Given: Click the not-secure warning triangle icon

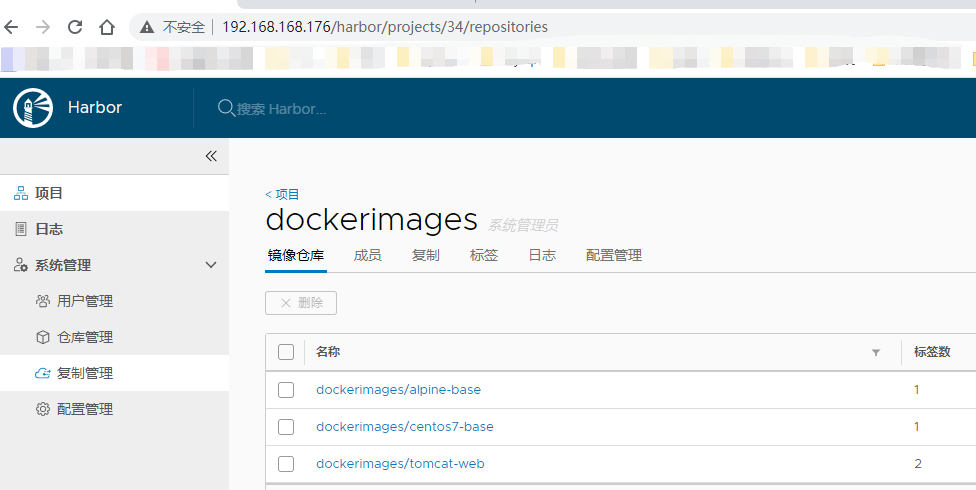Looking at the screenshot, I should coord(147,27).
